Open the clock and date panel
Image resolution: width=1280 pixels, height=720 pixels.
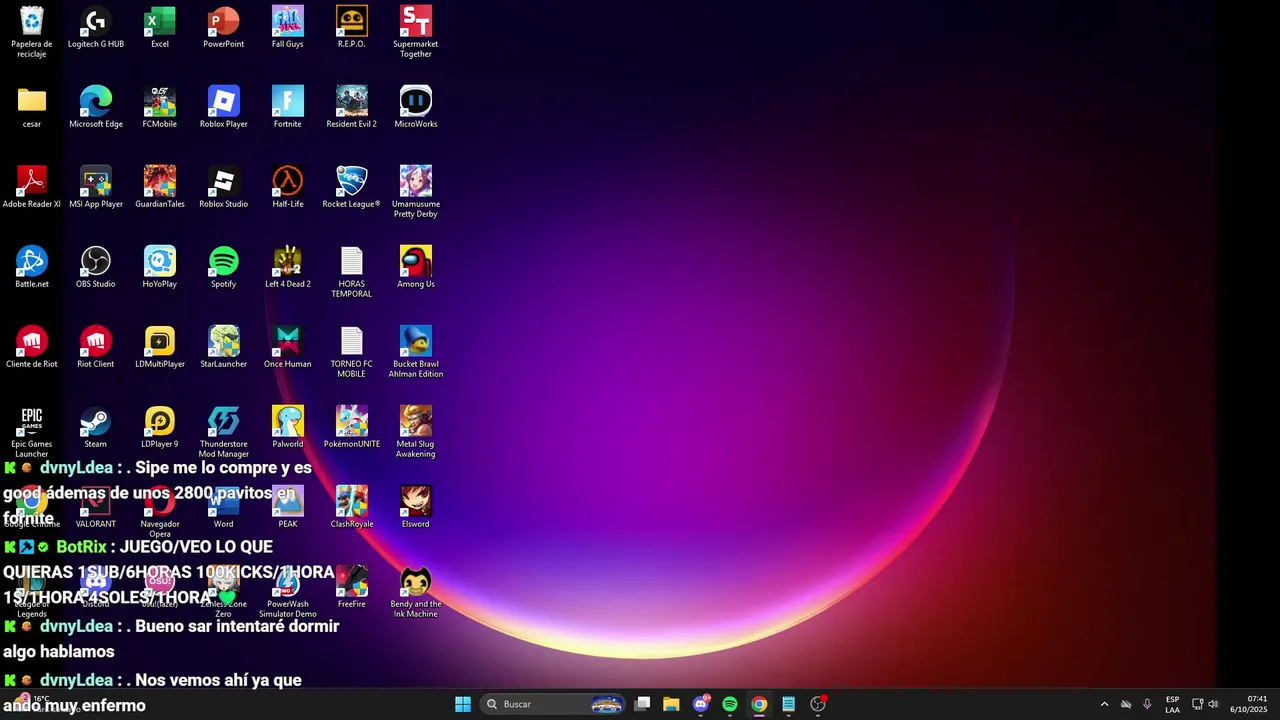point(1249,704)
